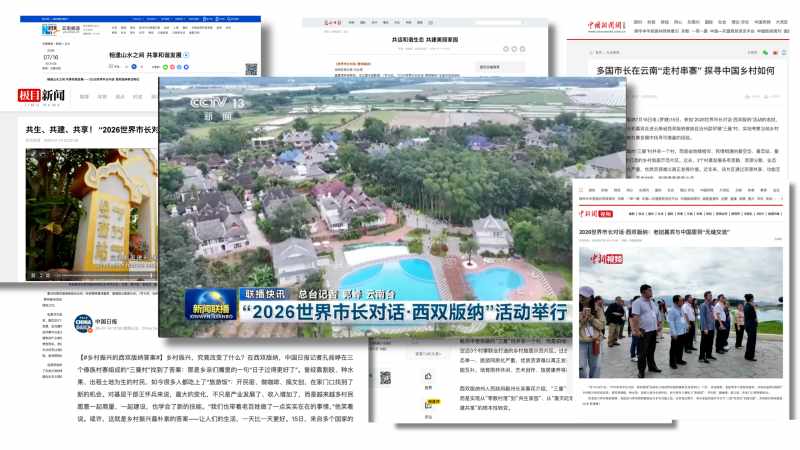Click the People's Daily search field
Viewport: 800px width, 450px height.
(498, 22)
